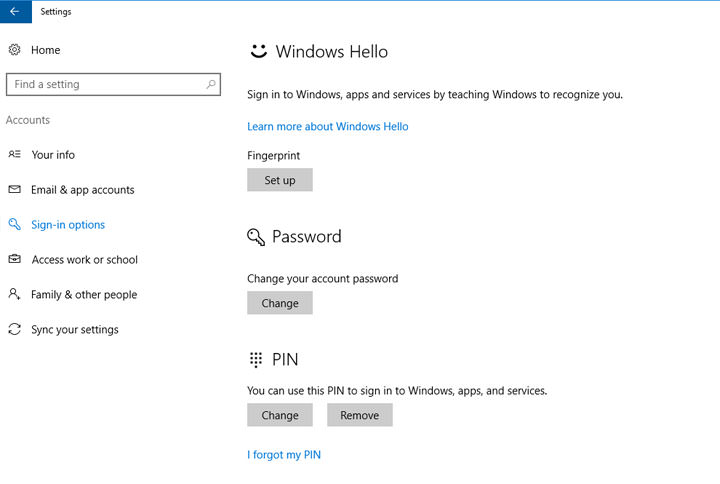Open Learn more about Windows Hello link
This screenshot has height=484, width=720.
(x=327, y=127)
